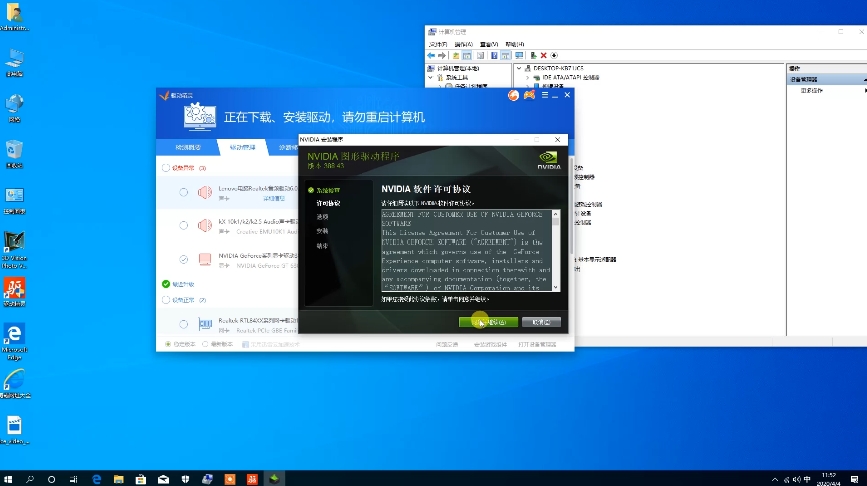867x486 pixels.
Task: Expand the IDE ATA/ATAPI controllers node
Action: tap(527, 78)
